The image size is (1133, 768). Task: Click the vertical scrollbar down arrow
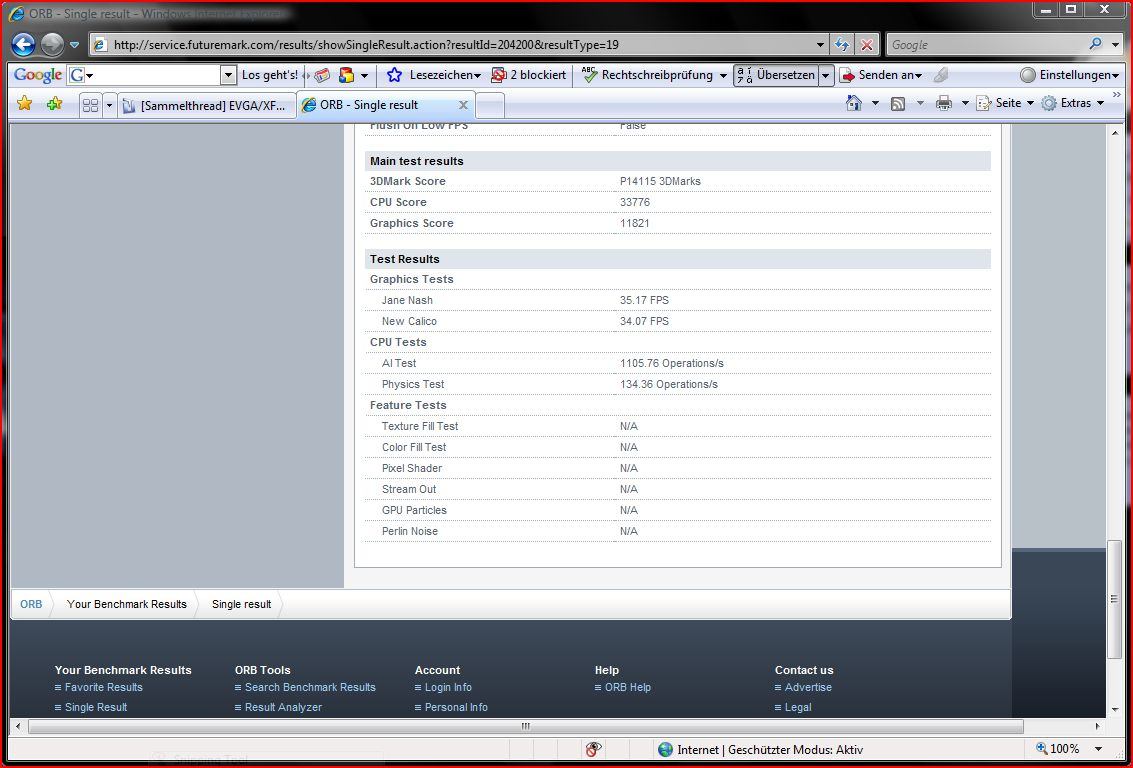coord(1115,709)
